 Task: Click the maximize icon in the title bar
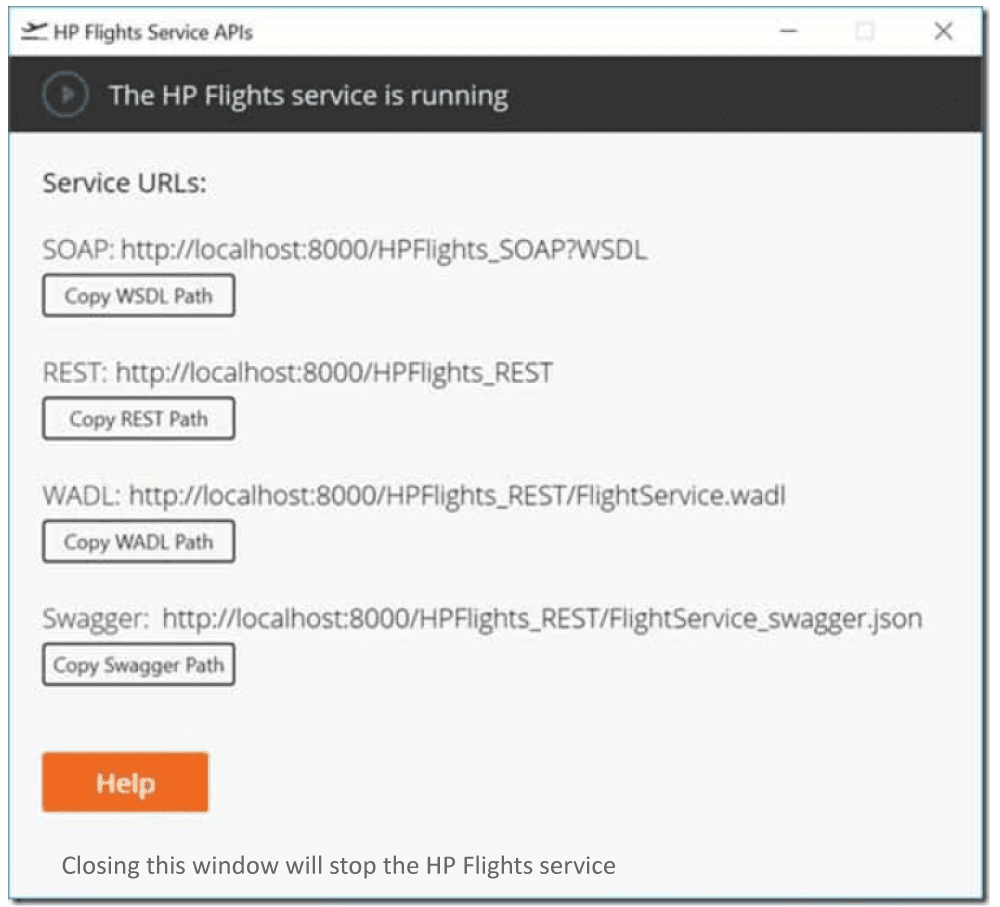866,31
